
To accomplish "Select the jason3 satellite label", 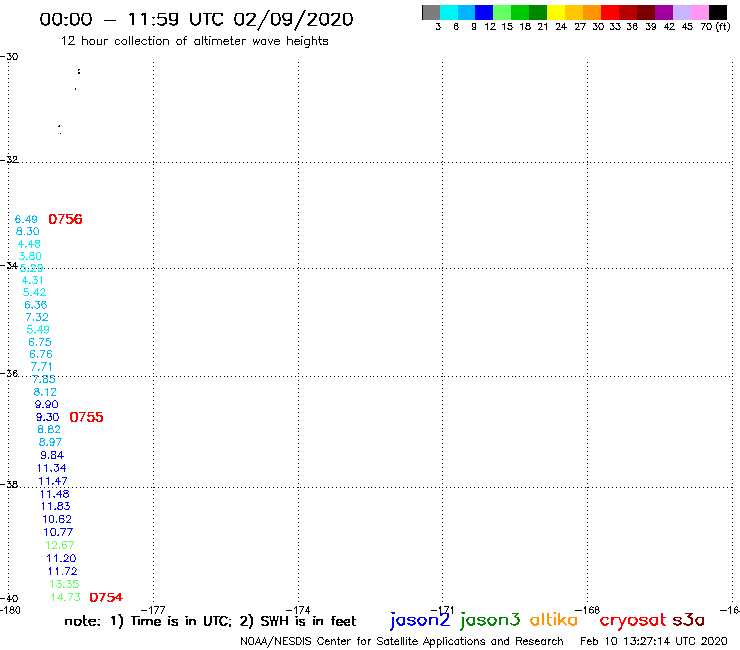I will coord(490,620).
